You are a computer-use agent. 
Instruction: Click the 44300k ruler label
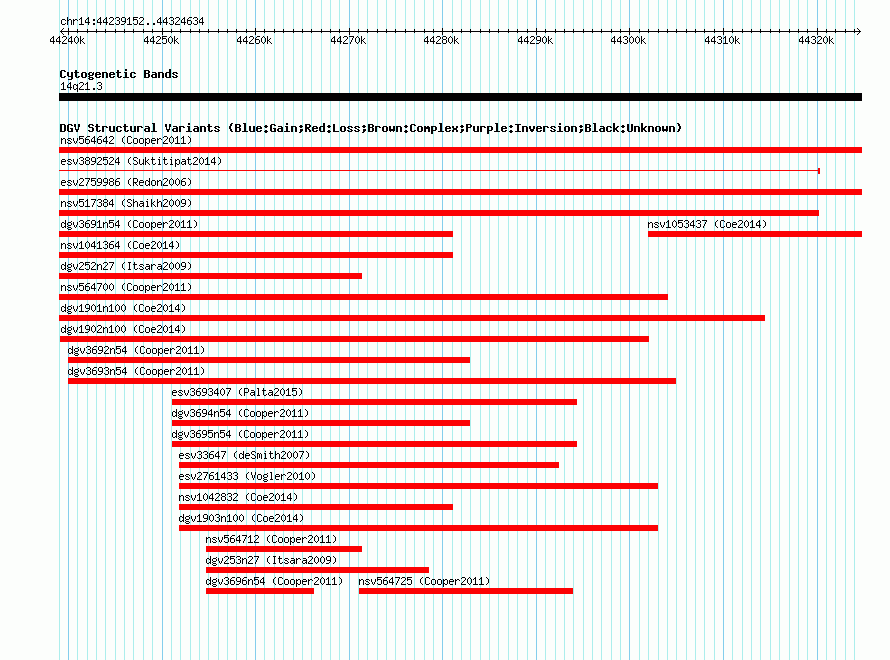click(628, 40)
